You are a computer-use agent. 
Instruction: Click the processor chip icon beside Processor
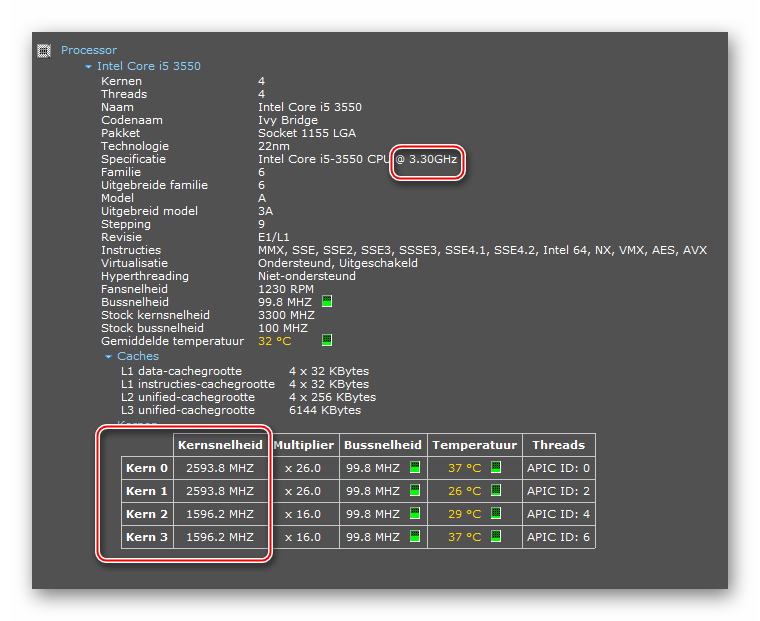(x=44, y=50)
